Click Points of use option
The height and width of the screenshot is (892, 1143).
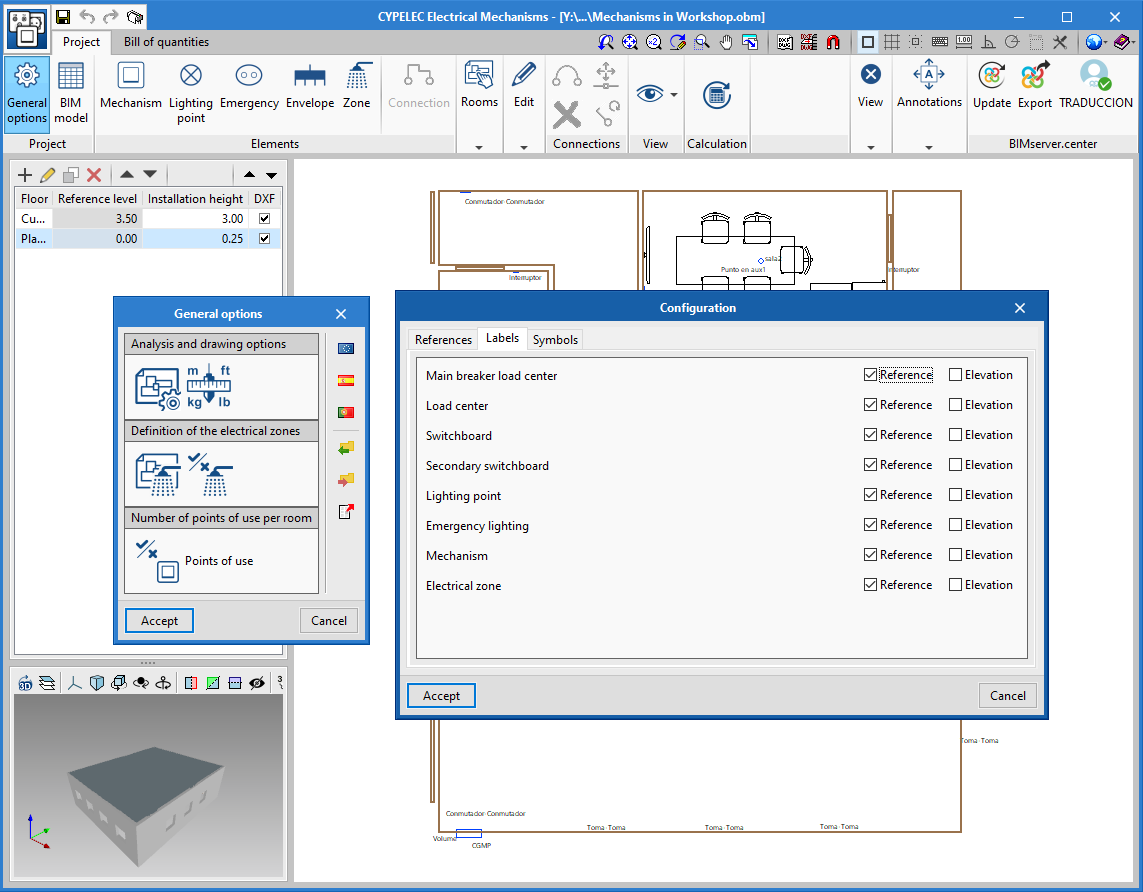[195, 560]
